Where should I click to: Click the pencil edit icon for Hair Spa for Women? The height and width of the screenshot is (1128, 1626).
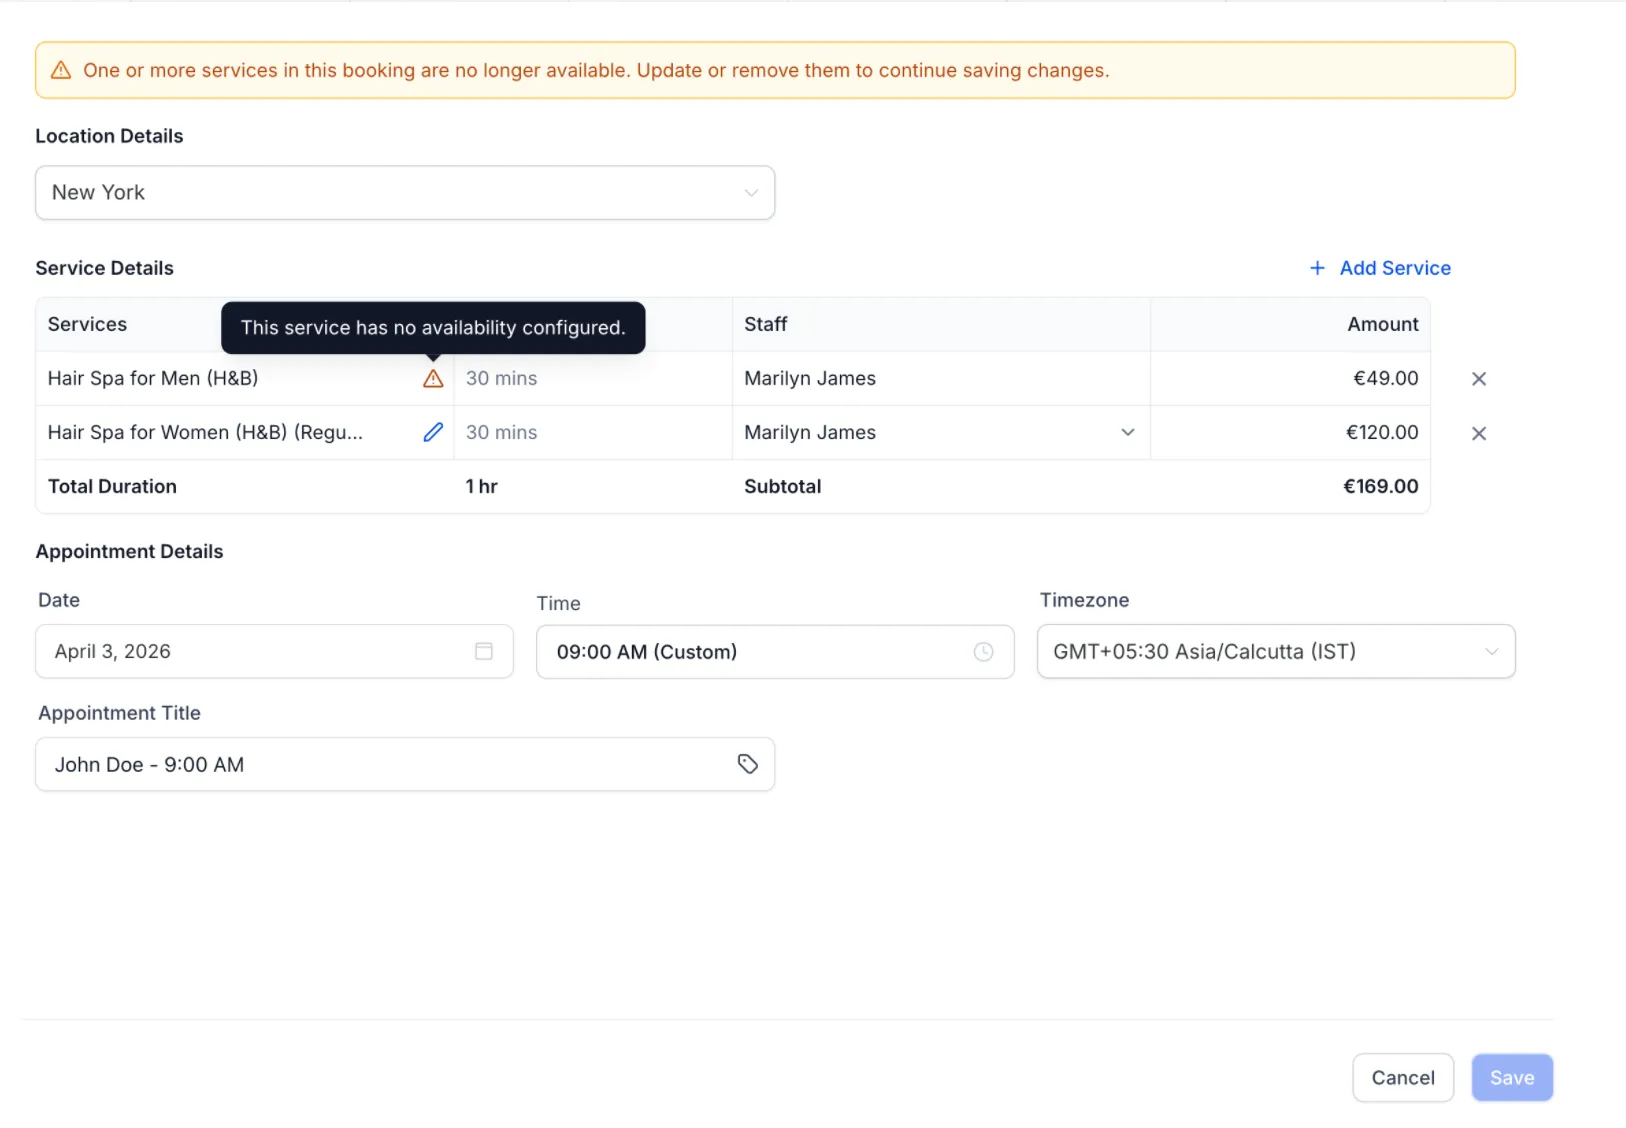point(433,432)
